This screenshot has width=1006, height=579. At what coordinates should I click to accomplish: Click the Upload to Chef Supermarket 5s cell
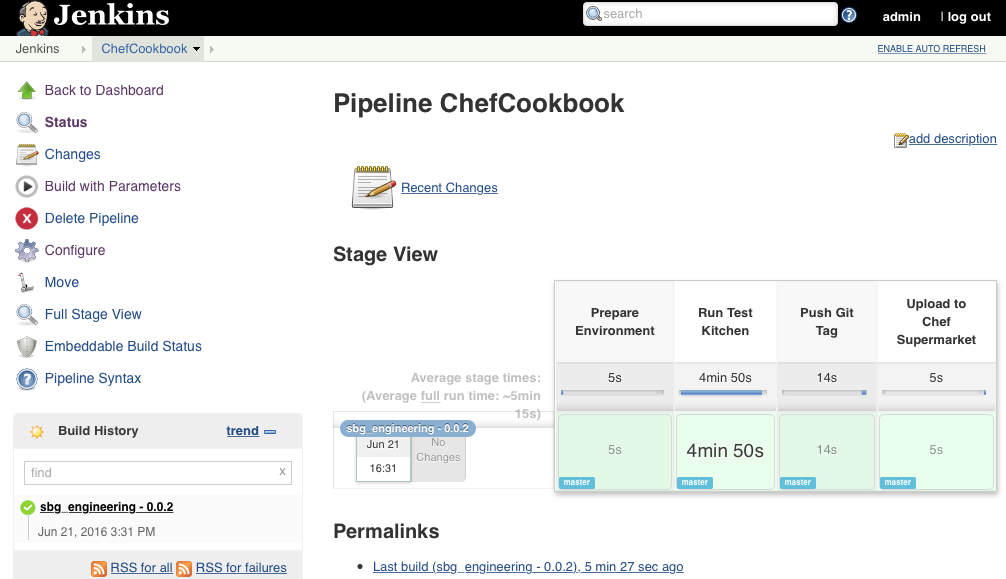tap(936, 452)
